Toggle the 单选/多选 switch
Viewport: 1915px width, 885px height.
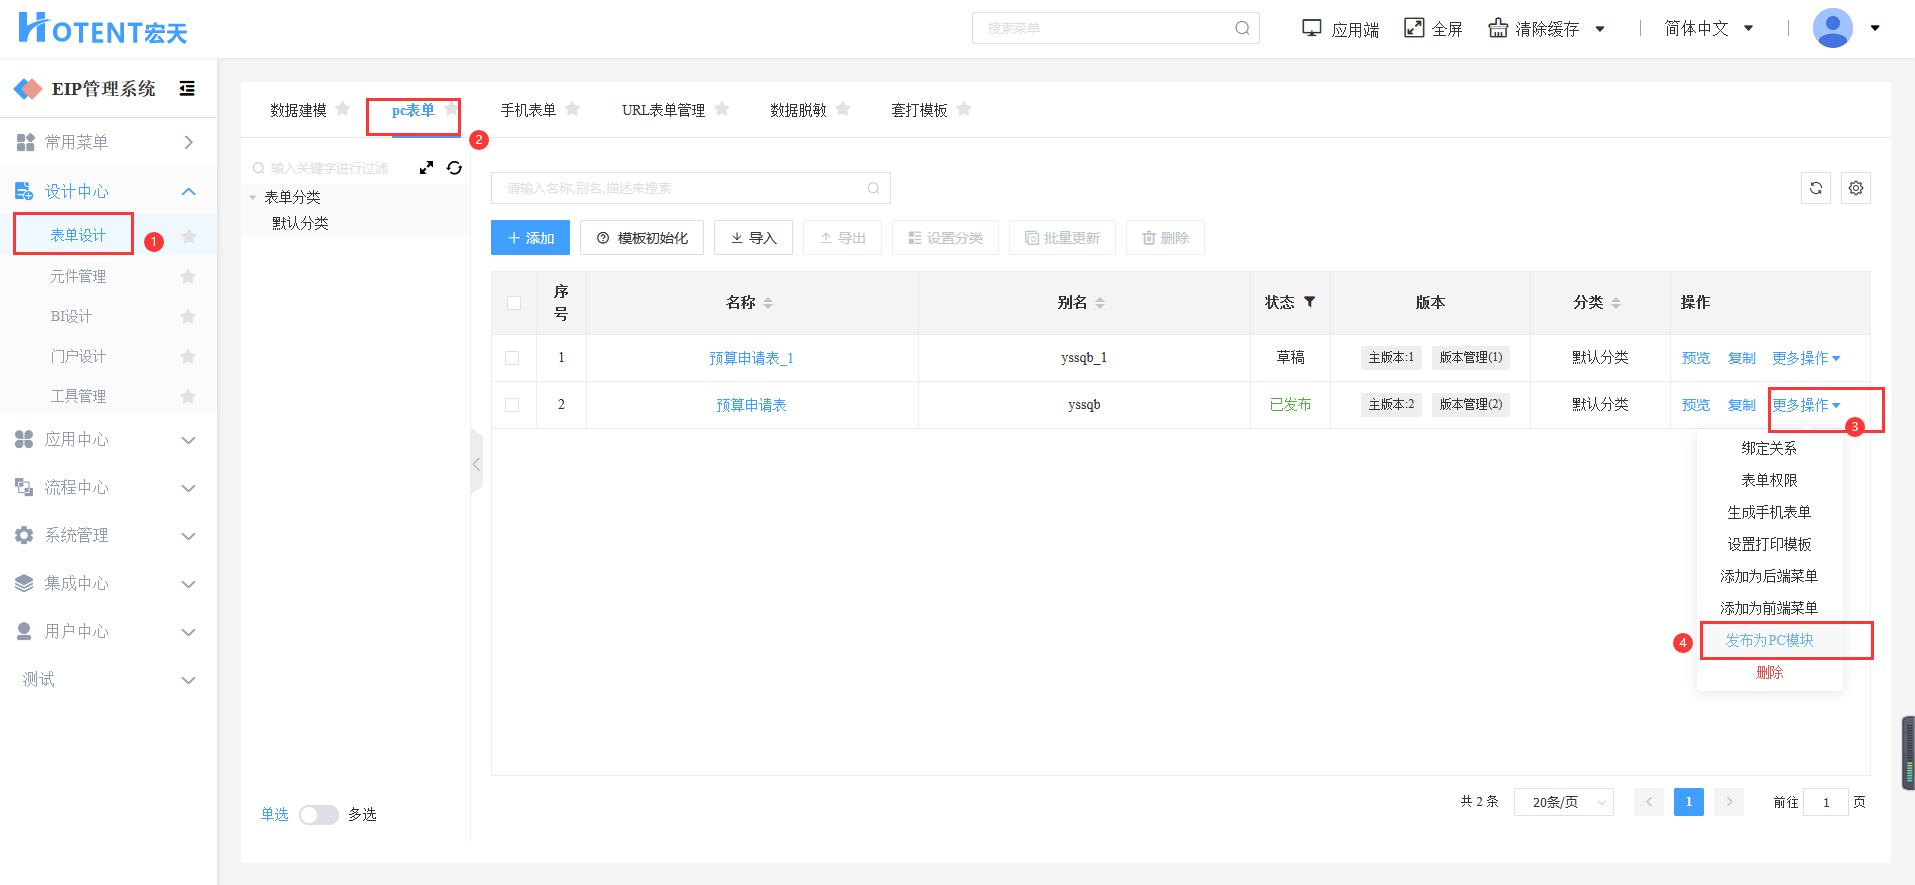pos(319,815)
